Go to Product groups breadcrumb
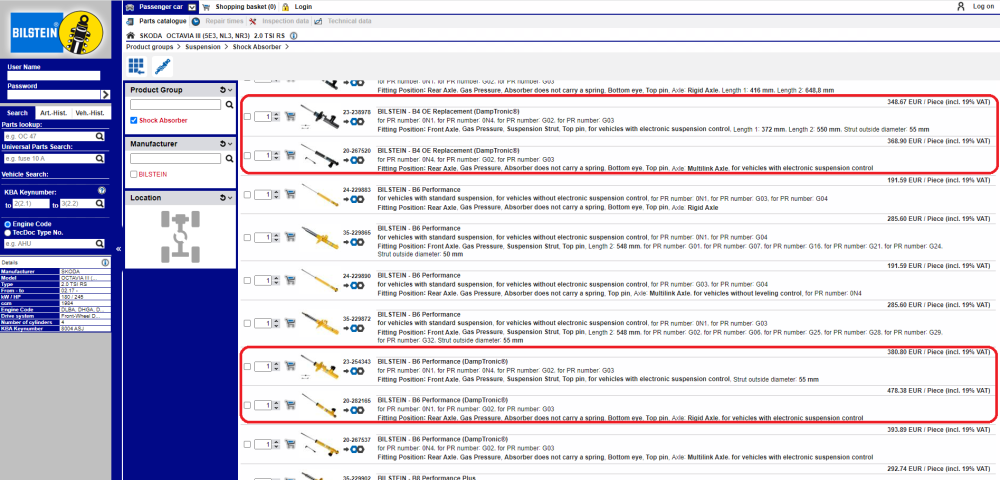Image resolution: width=1000 pixels, height=480 pixels. (150, 47)
